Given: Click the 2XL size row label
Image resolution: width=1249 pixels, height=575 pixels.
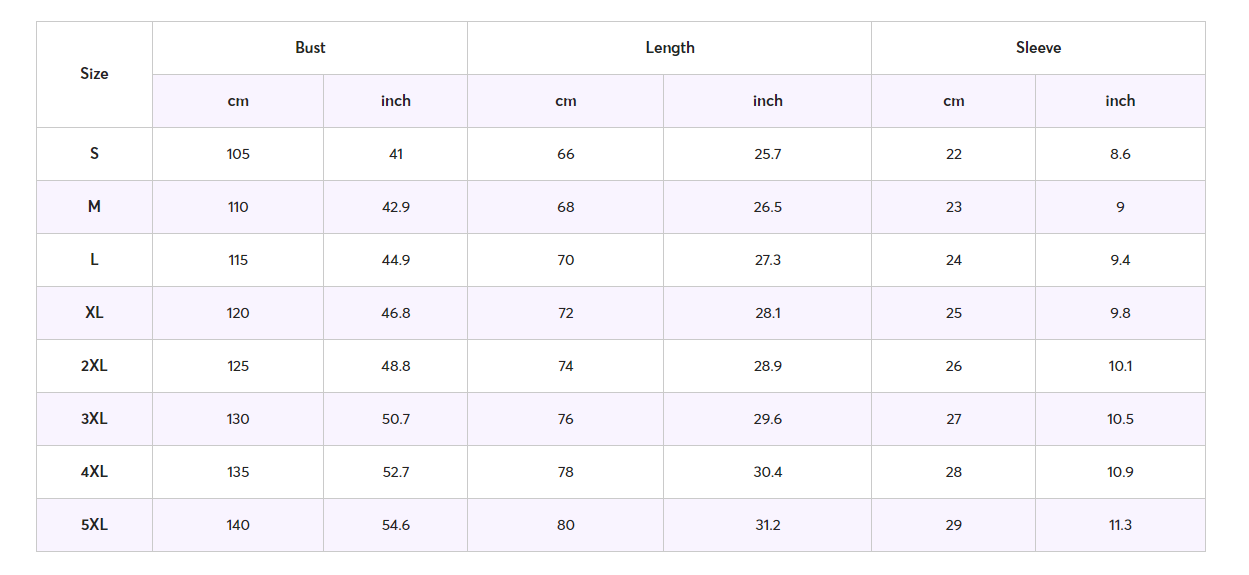Looking at the screenshot, I should 94,366.
